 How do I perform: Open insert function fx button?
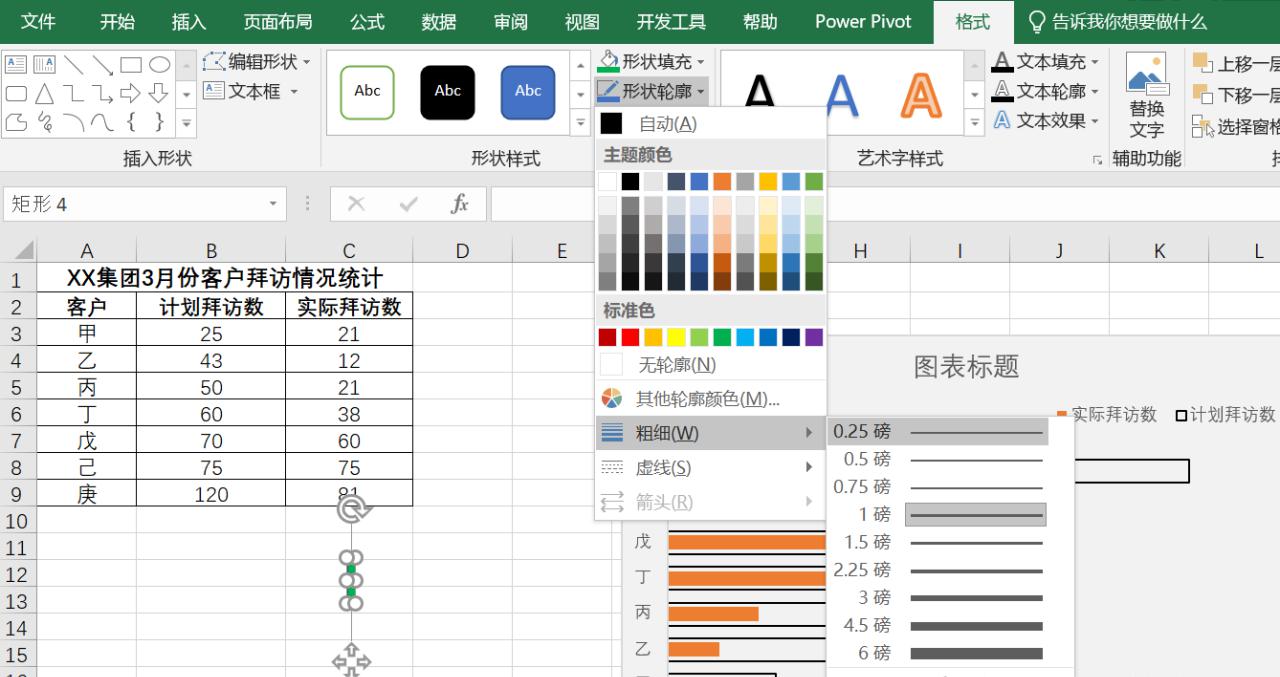click(460, 204)
